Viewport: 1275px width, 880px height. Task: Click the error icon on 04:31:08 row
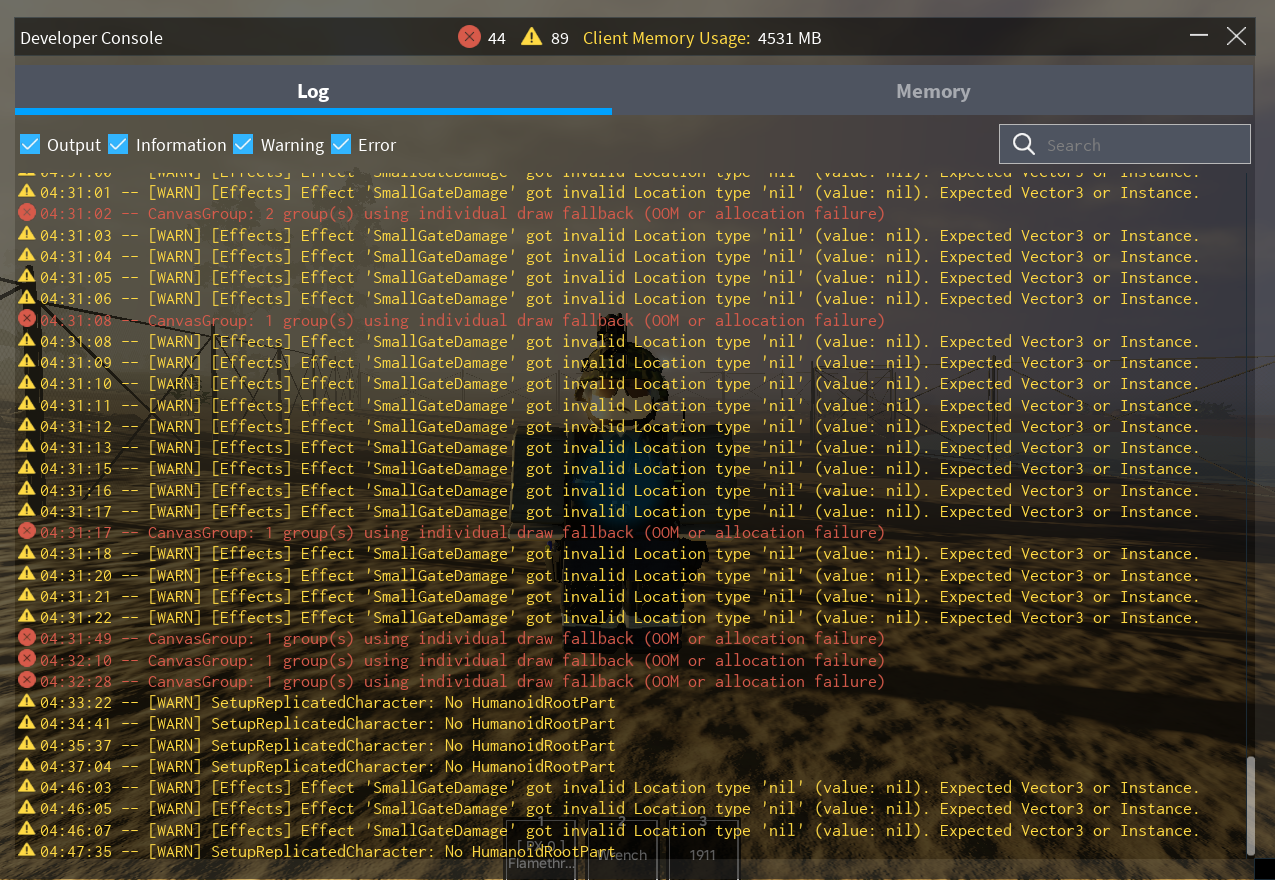(27, 319)
